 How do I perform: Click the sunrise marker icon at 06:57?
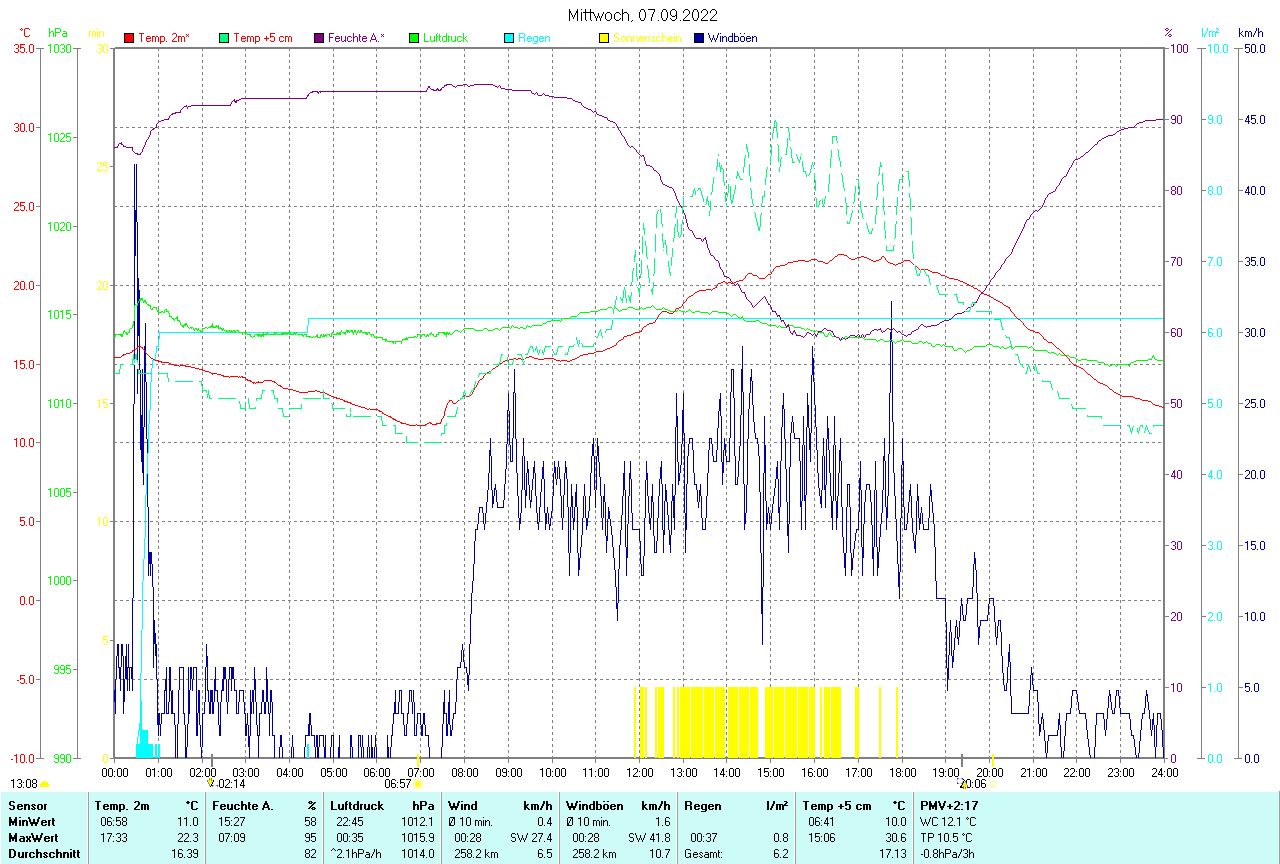418,785
